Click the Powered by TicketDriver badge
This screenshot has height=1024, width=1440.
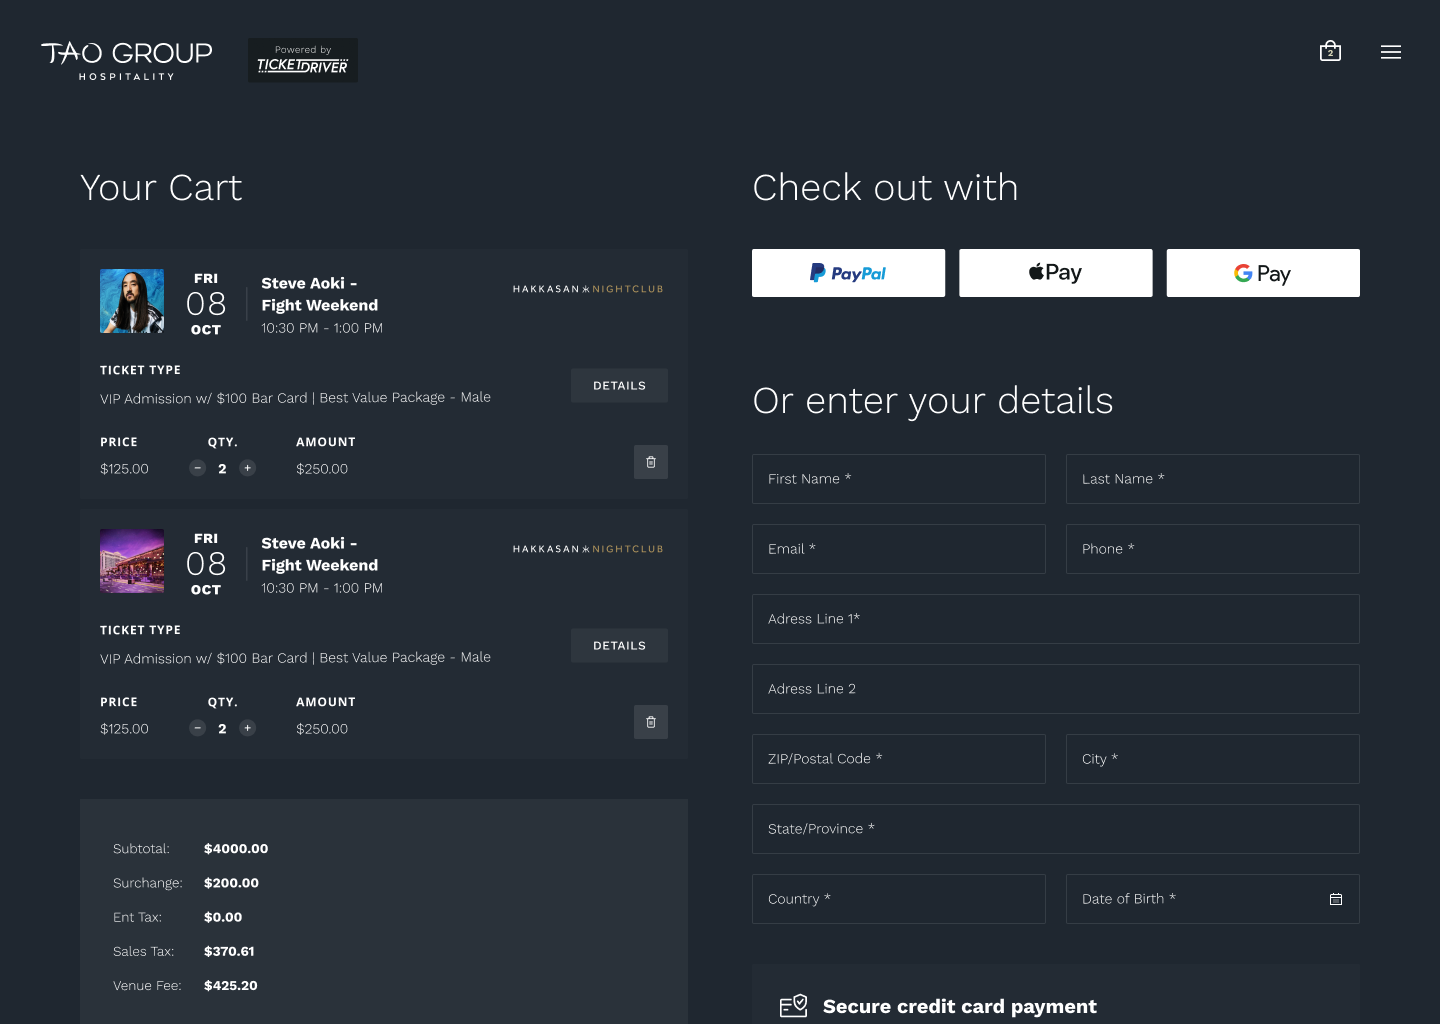pyautogui.click(x=303, y=60)
